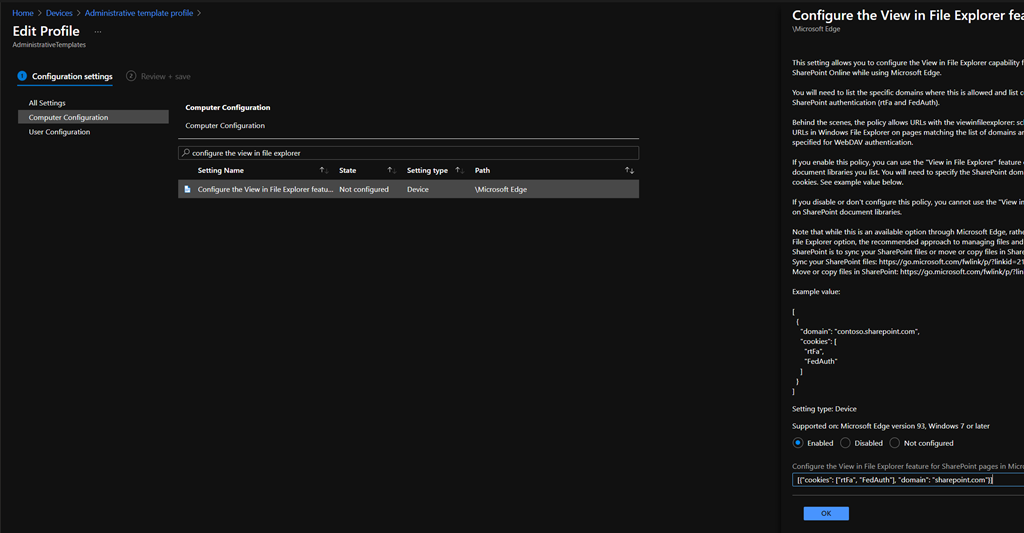Select All Settings in the left tree
Viewport: 1024px width, 533px height.
(x=47, y=103)
